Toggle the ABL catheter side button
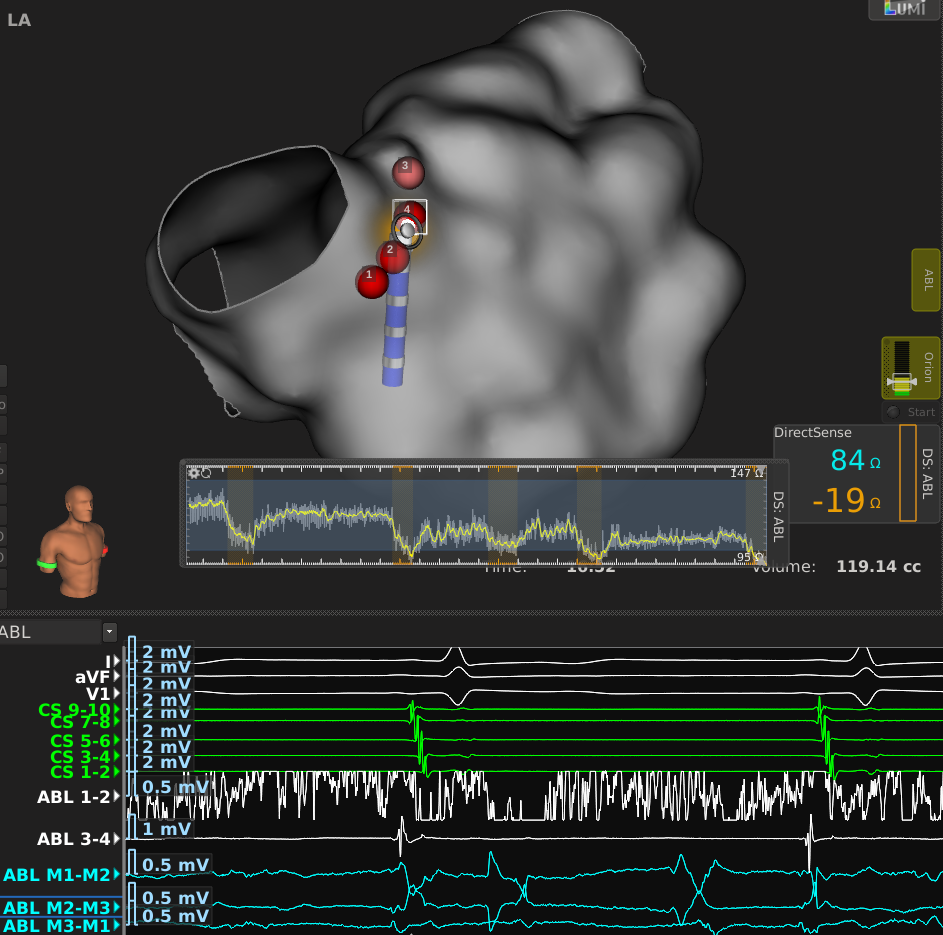Viewport: 943px width, 935px height. coord(925,280)
